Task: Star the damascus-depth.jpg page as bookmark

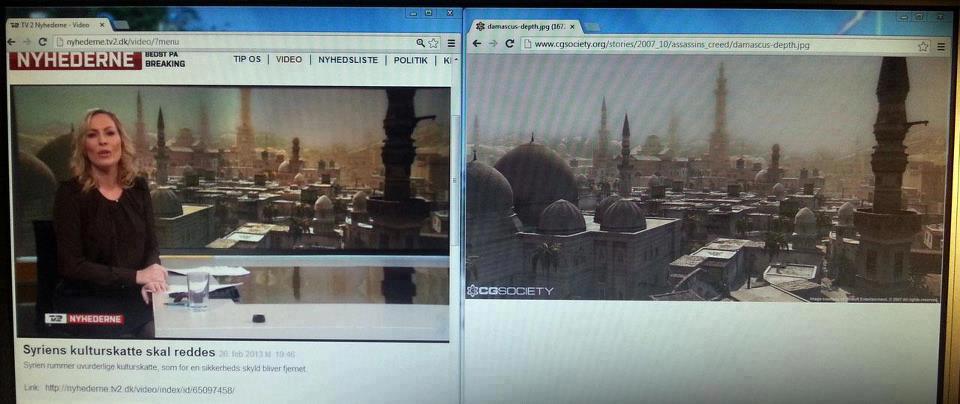Action: pos(923,45)
